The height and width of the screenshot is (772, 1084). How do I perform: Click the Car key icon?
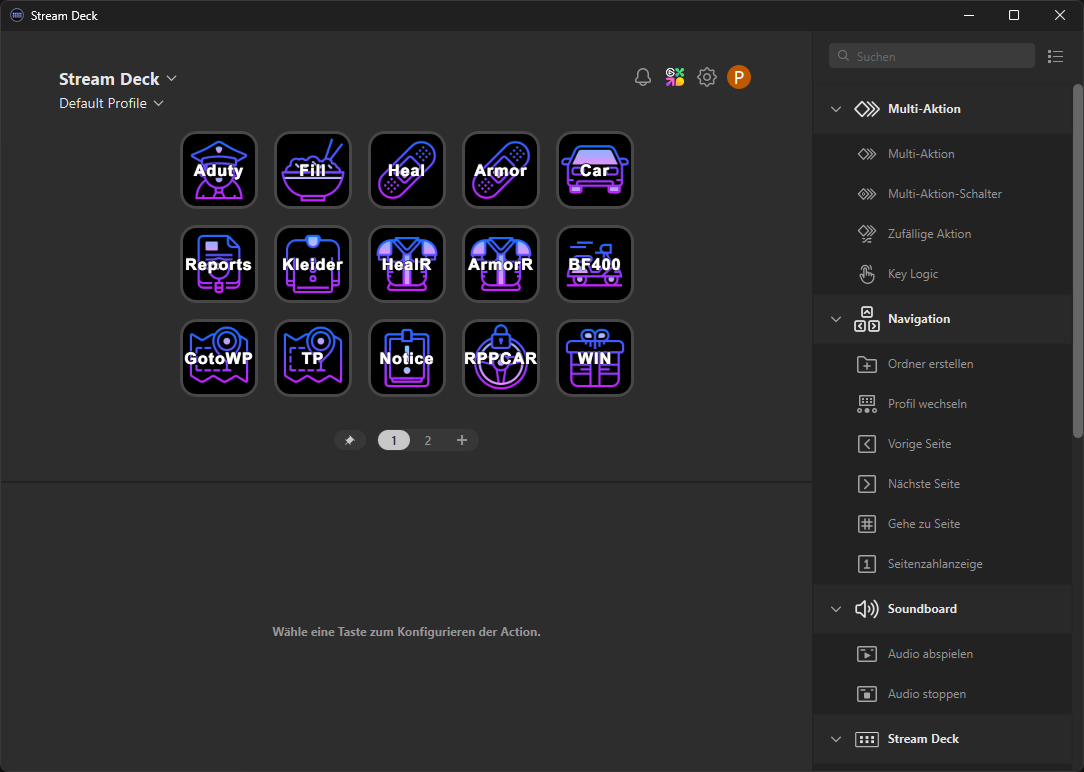(x=594, y=170)
